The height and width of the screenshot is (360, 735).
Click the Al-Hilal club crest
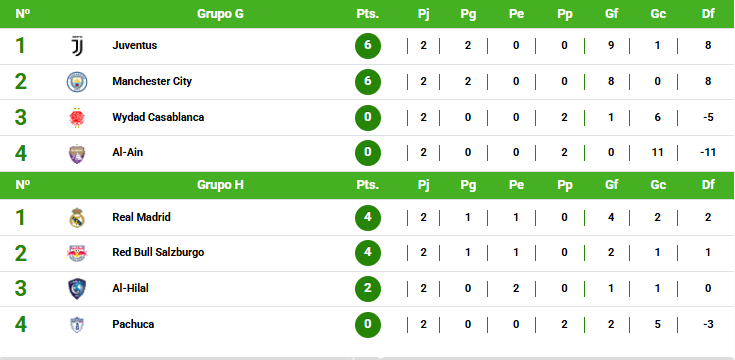pyautogui.click(x=77, y=289)
